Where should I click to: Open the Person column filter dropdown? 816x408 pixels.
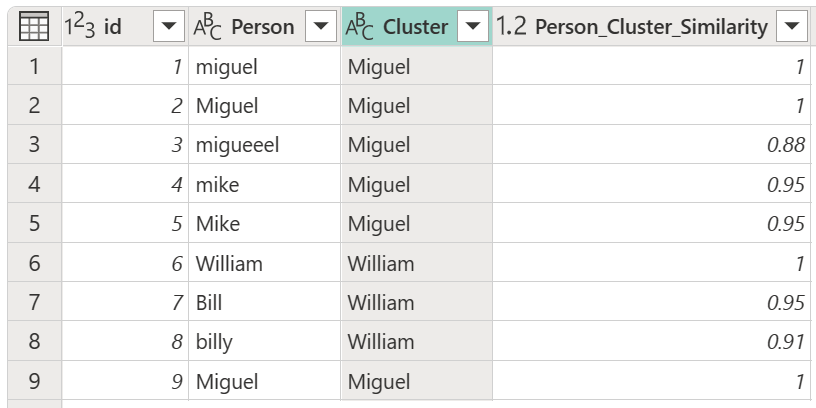click(x=321, y=28)
